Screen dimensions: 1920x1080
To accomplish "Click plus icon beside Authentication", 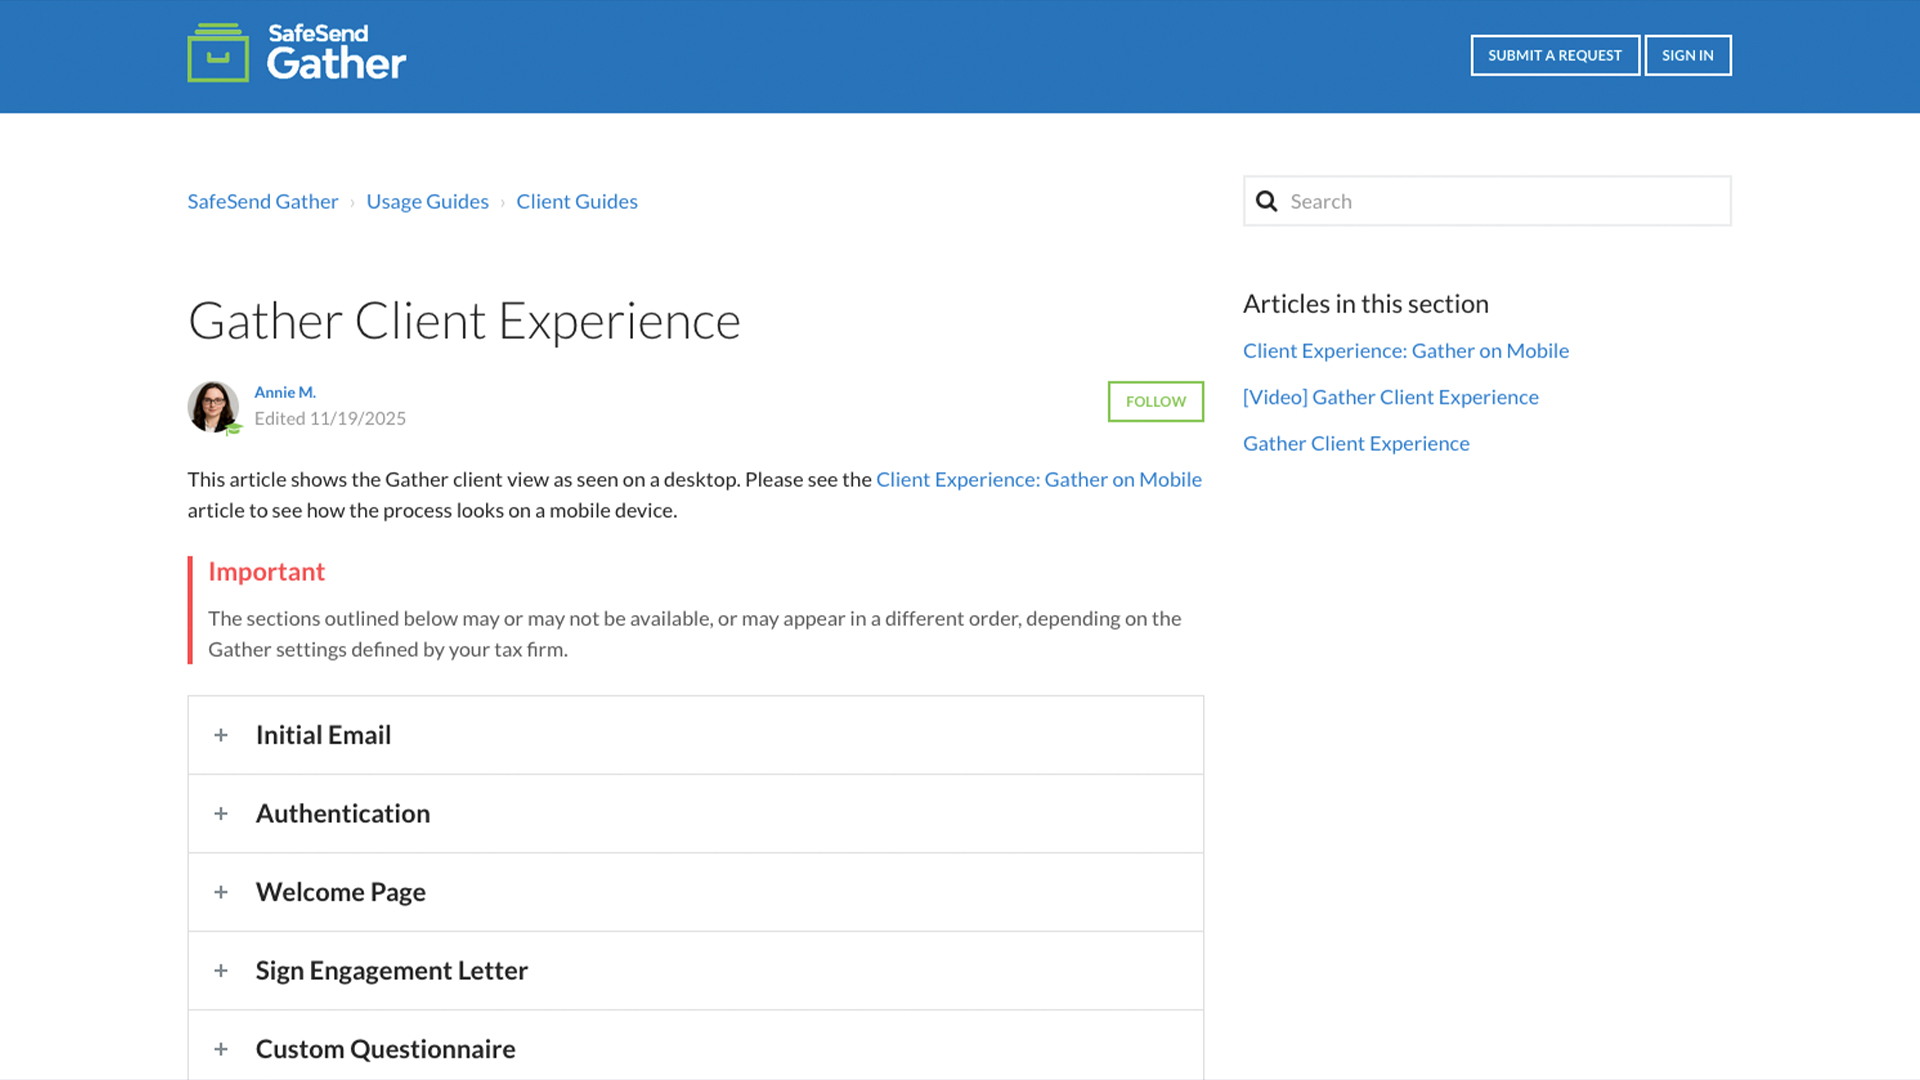I will pos(221,814).
